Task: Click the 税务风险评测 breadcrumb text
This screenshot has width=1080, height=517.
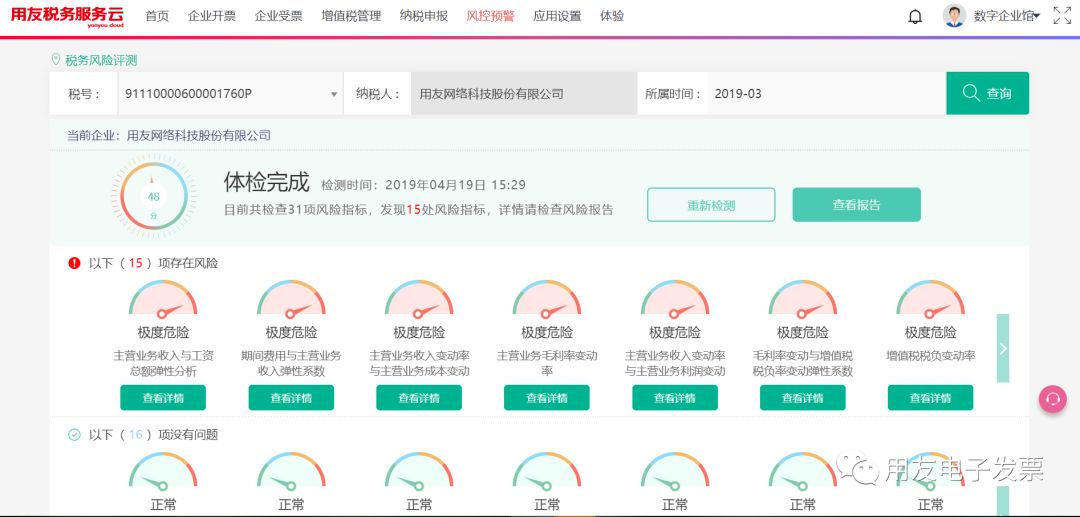Action: tap(101, 61)
